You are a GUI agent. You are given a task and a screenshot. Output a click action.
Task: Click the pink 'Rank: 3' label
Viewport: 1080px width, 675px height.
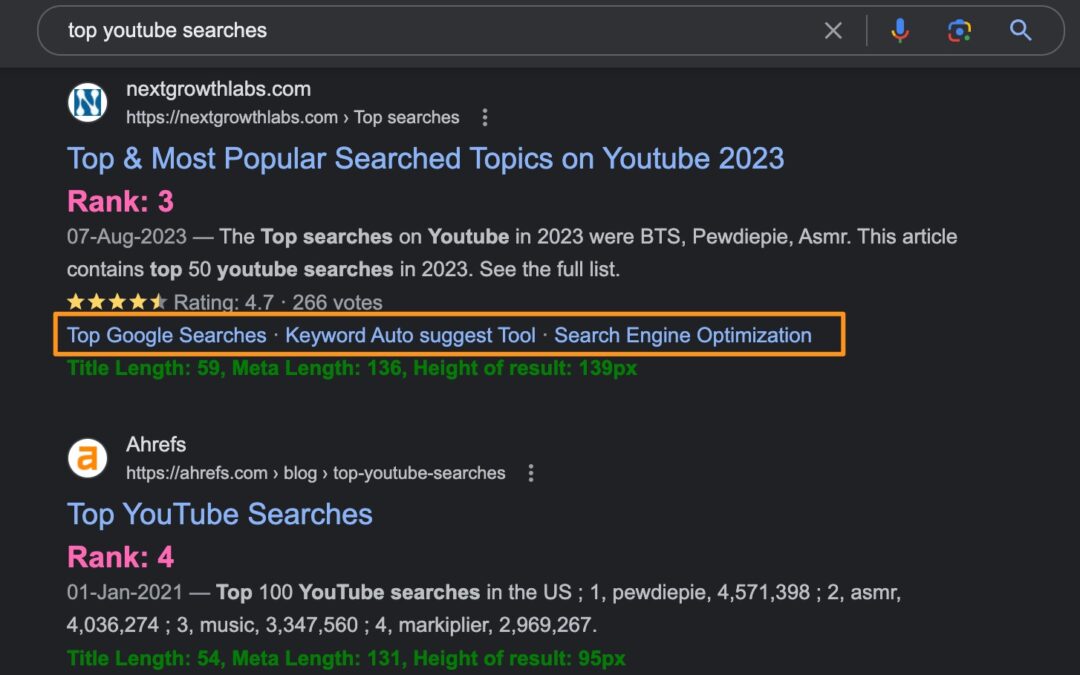120,202
